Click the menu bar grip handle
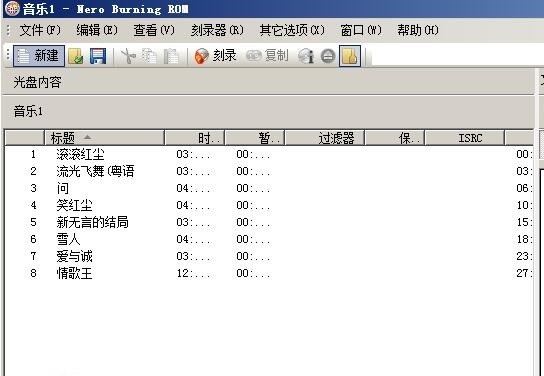This screenshot has width=544, height=376. point(8,30)
